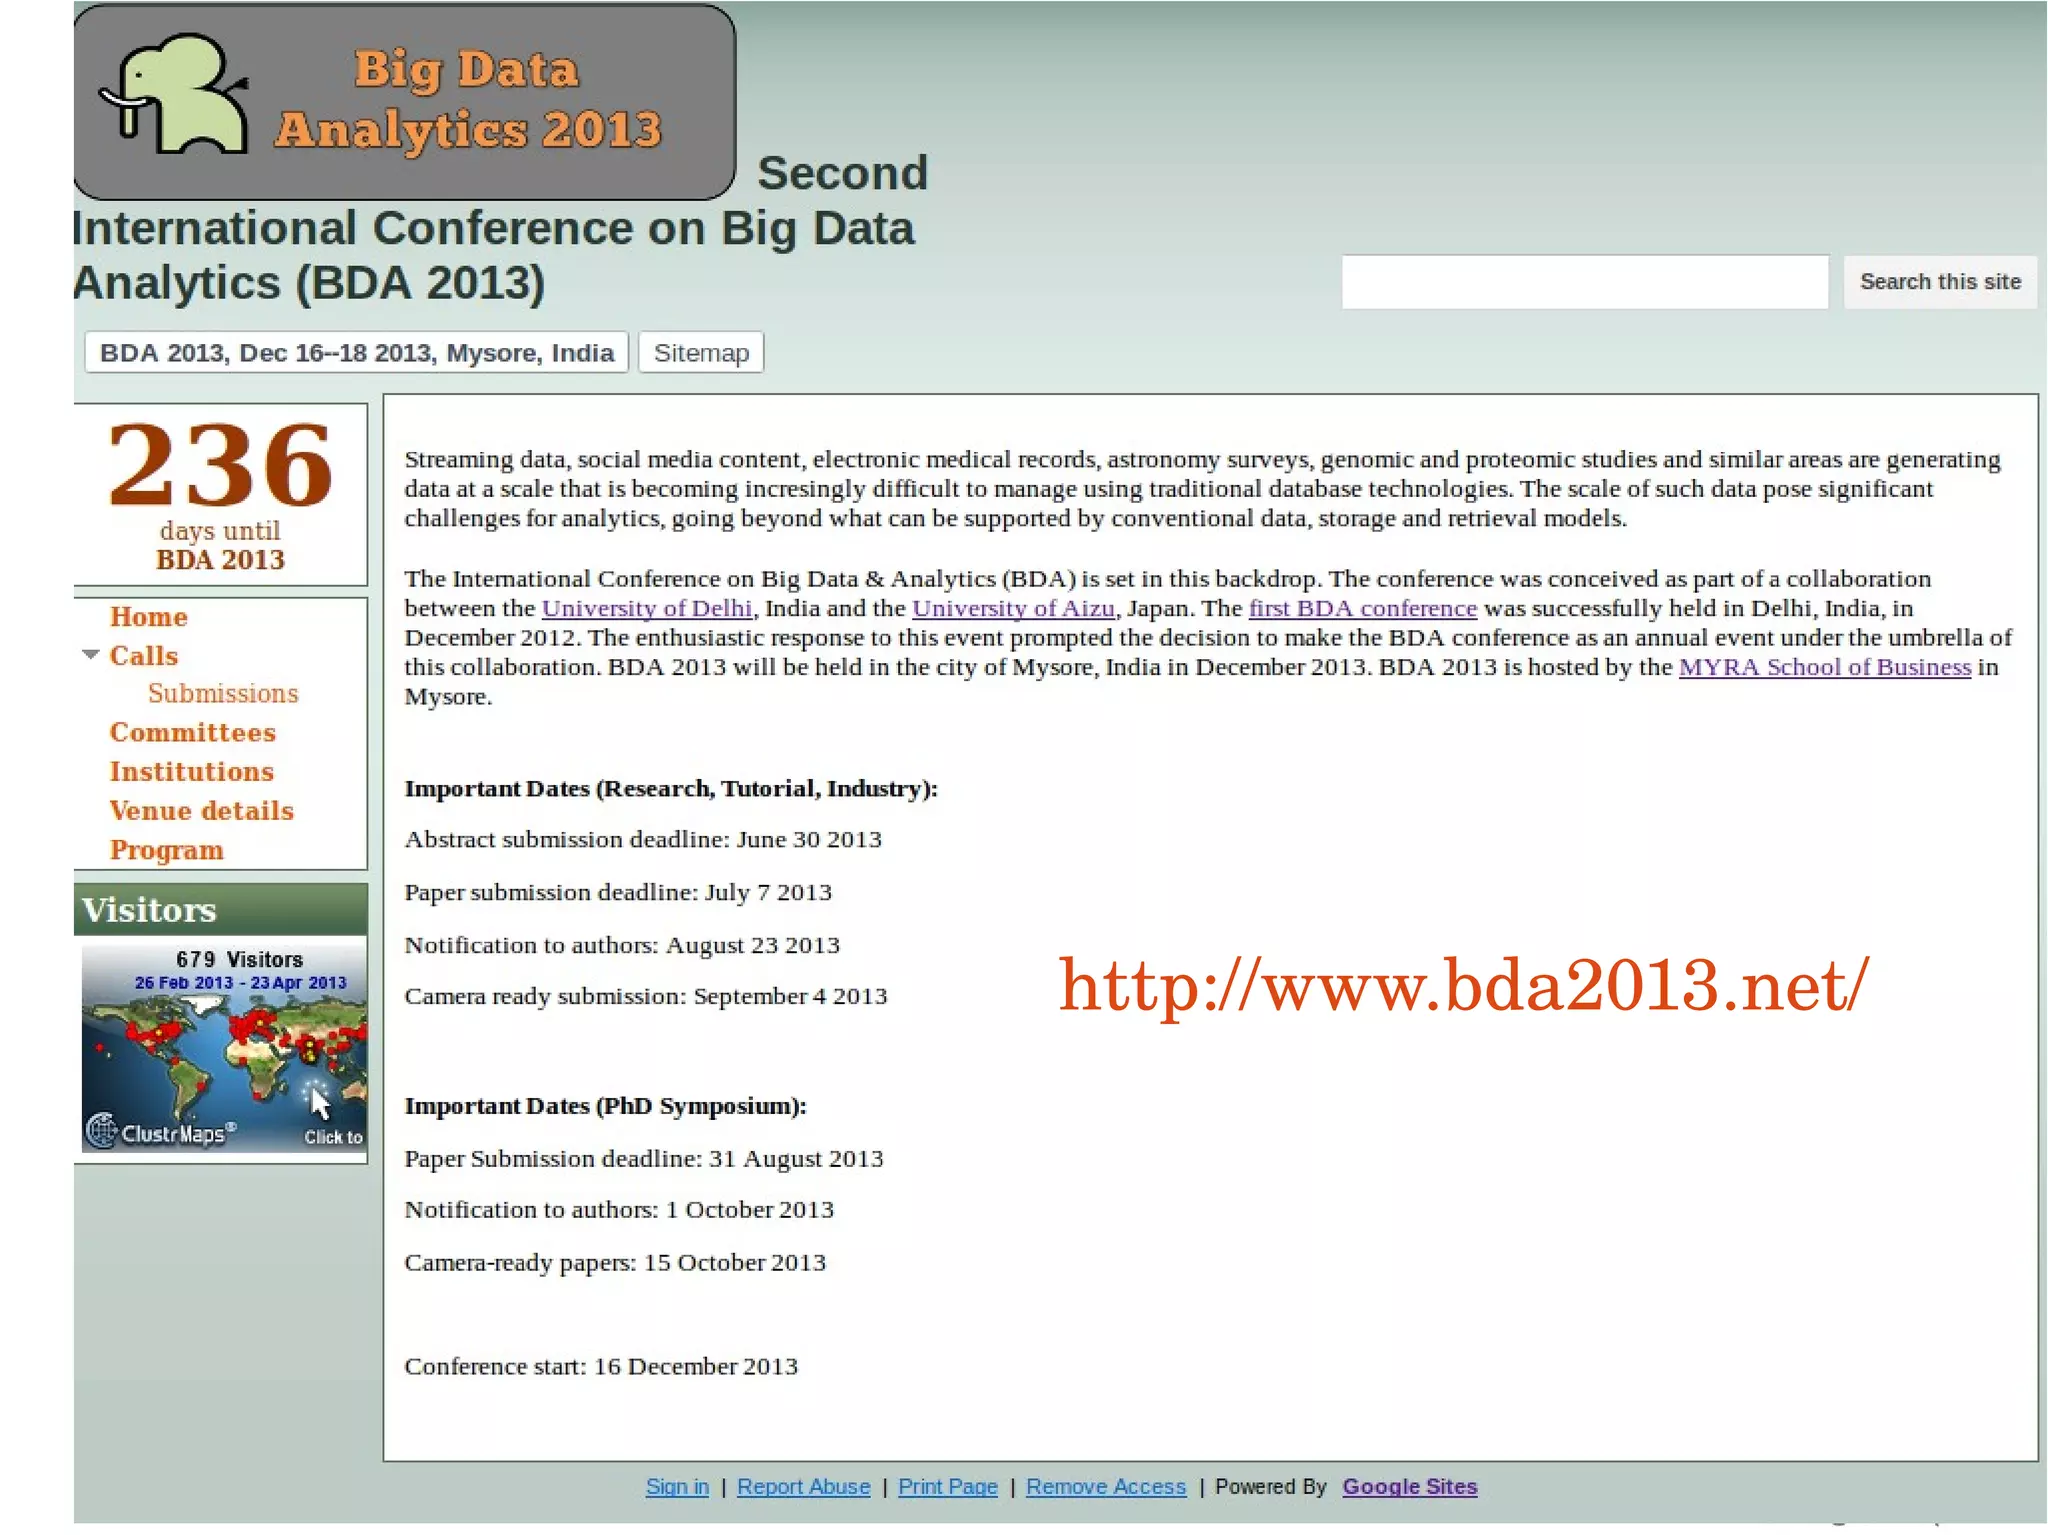Click 'Conference start: 16 December 2013'
Image resolution: width=2048 pixels, height=1535 pixels.
(x=601, y=1367)
